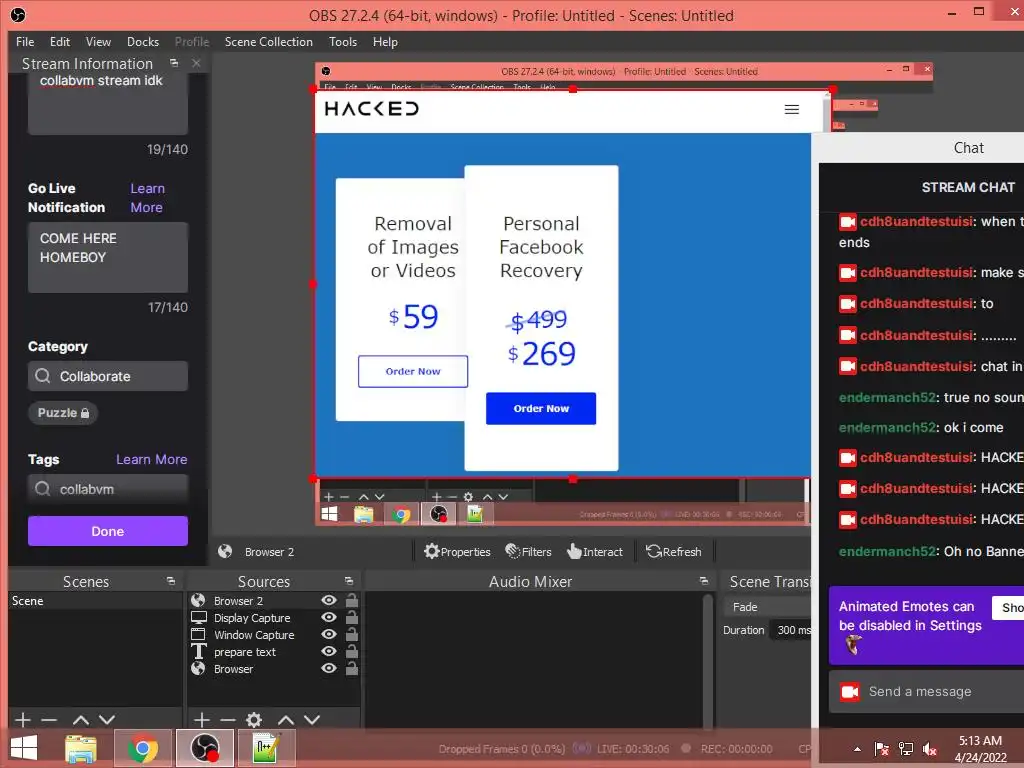Add a new source with plus icon

[x=202, y=720]
